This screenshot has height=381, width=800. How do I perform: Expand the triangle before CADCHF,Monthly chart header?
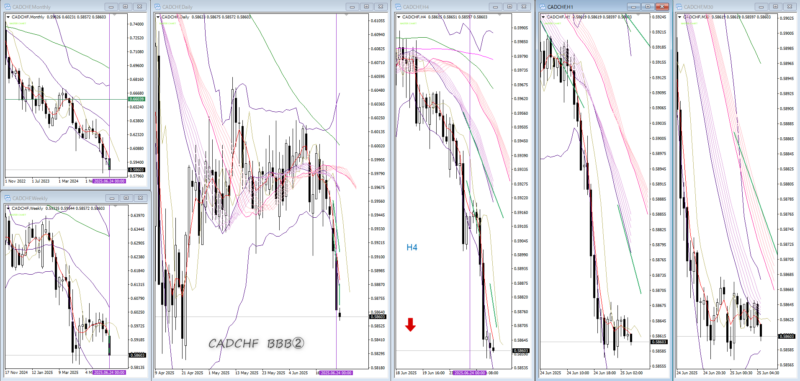(x=8, y=17)
